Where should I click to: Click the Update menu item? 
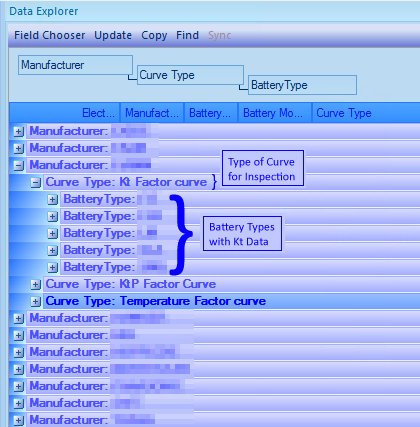(113, 35)
